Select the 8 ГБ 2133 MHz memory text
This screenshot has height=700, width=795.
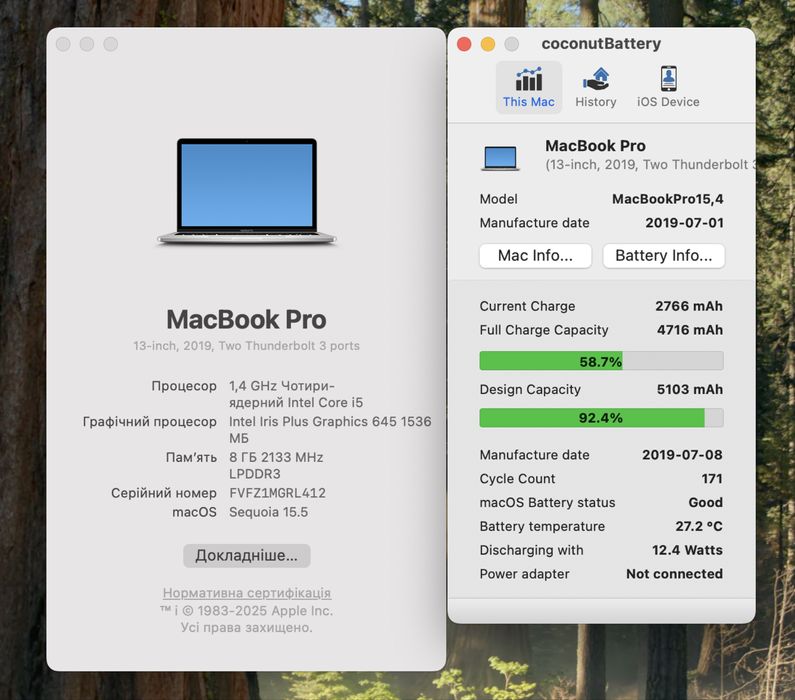tap(276, 465)
